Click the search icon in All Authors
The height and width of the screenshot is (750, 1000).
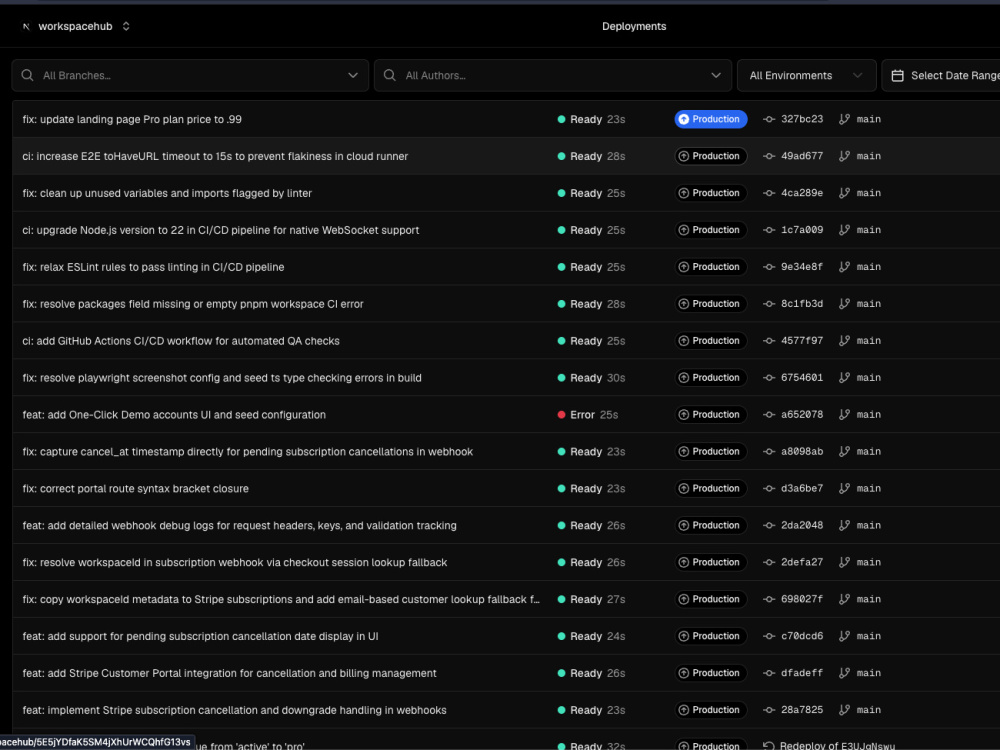(390, 75)
